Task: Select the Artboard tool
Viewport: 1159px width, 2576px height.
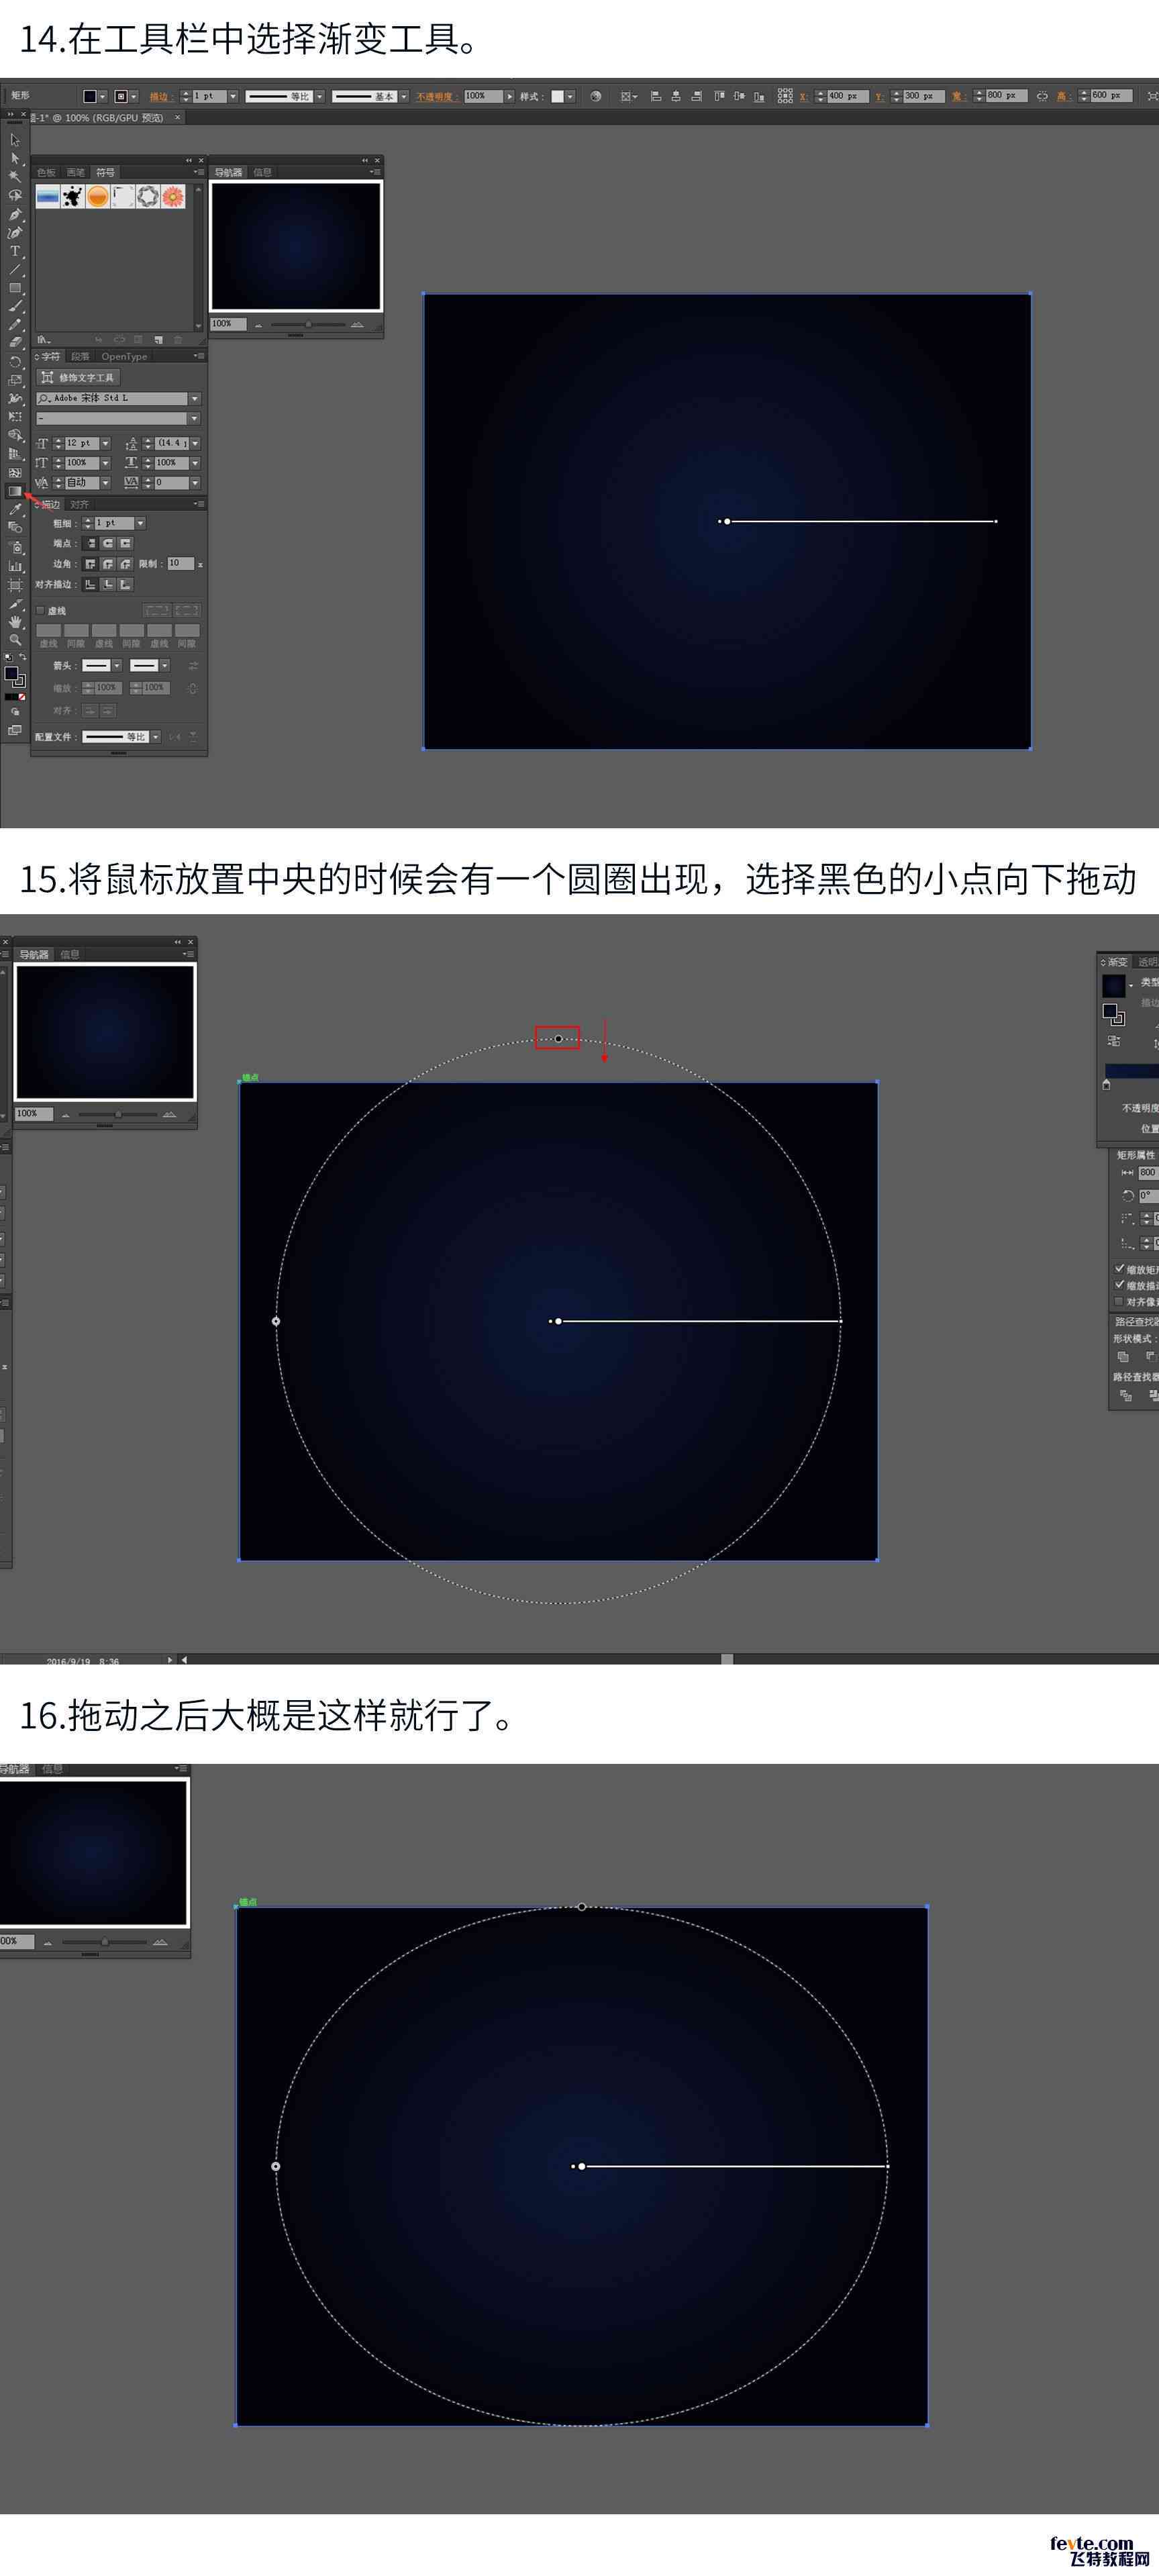Action: coord(15,584)
